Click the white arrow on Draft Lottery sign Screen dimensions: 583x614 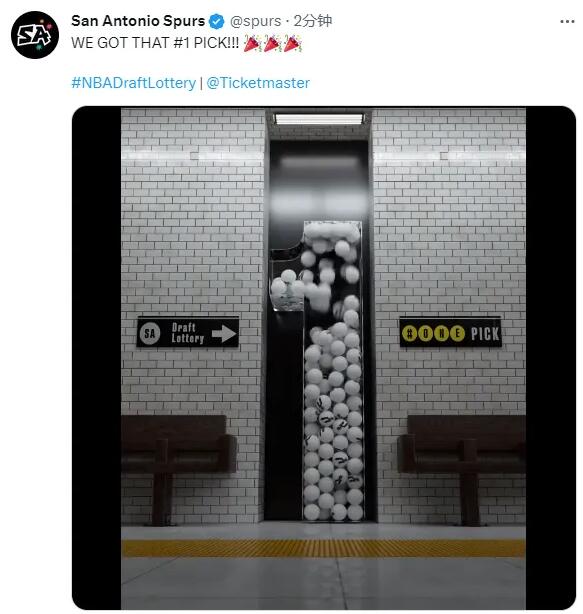point(224,334)
